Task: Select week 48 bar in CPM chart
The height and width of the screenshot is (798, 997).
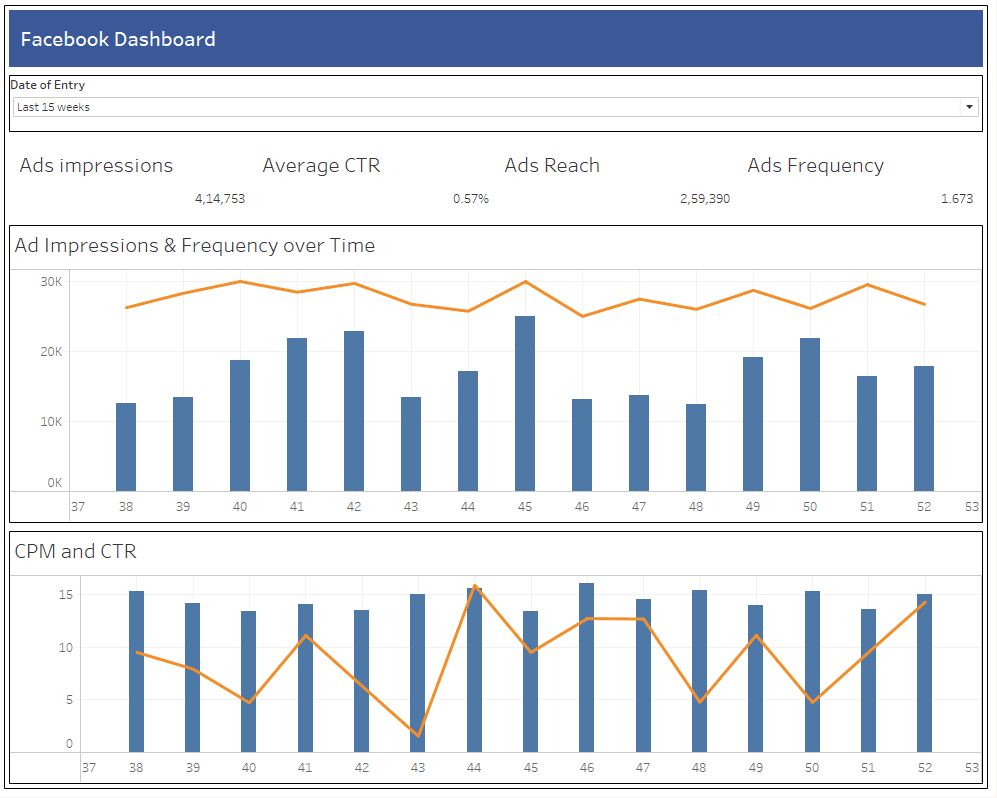Action: tap(699, 671)
